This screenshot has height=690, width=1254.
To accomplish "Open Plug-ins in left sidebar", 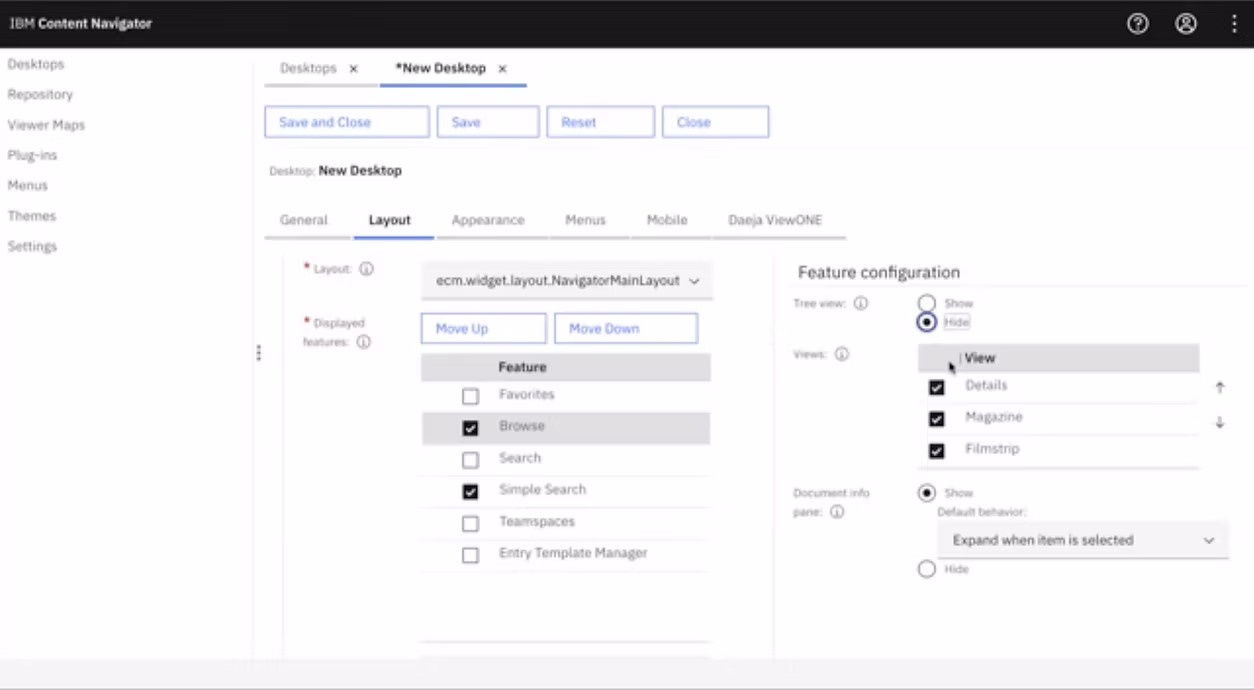I will (32, 155).
